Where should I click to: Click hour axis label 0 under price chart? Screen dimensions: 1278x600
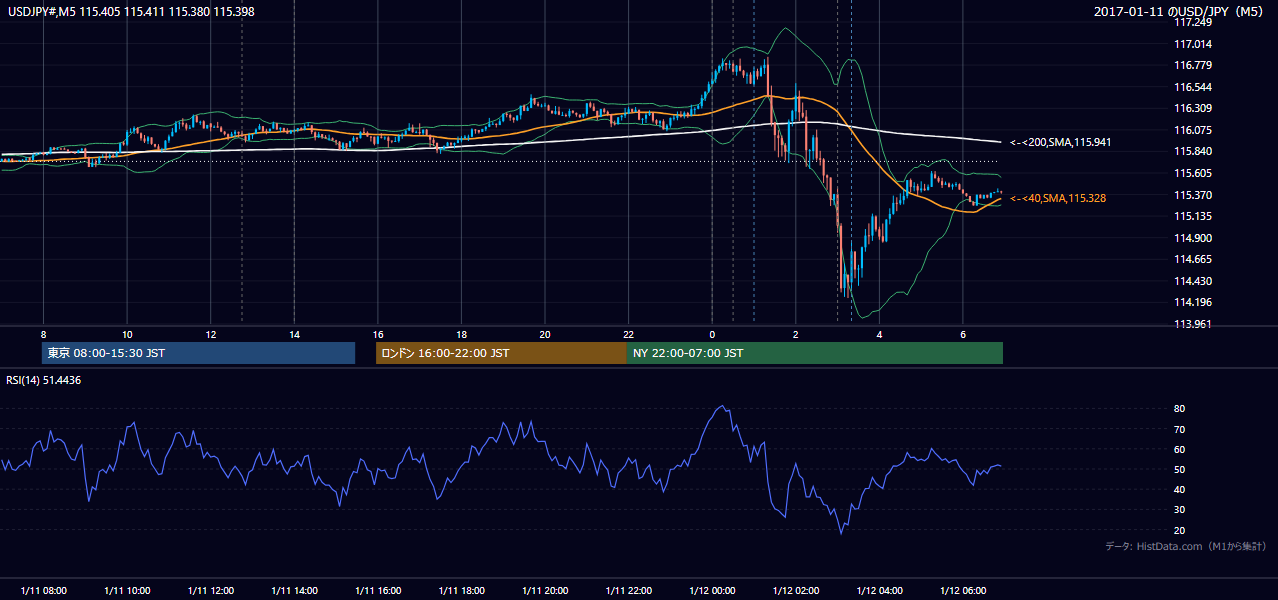712,334
